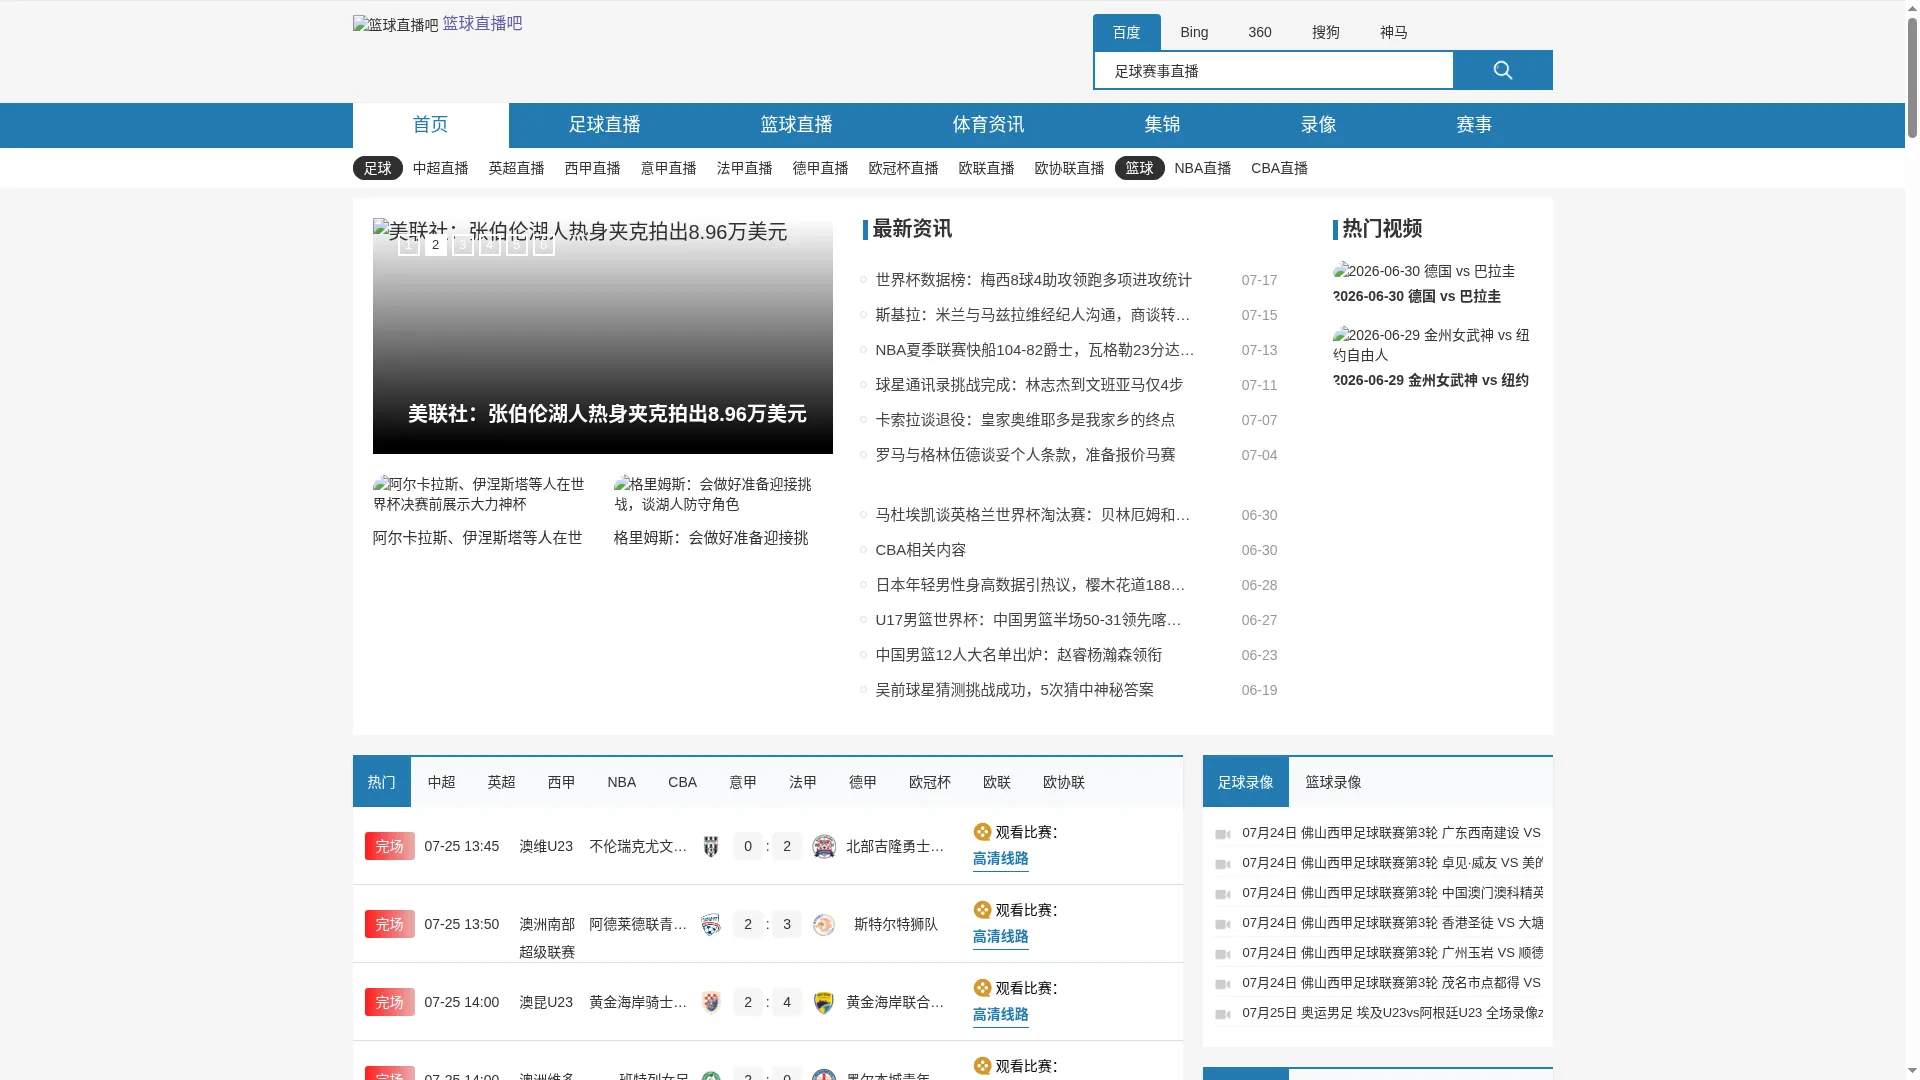Click 完场 badge of 澳维U23 match
The width and height of the screenshot is (1920, 1080).
tap(389, 847)
